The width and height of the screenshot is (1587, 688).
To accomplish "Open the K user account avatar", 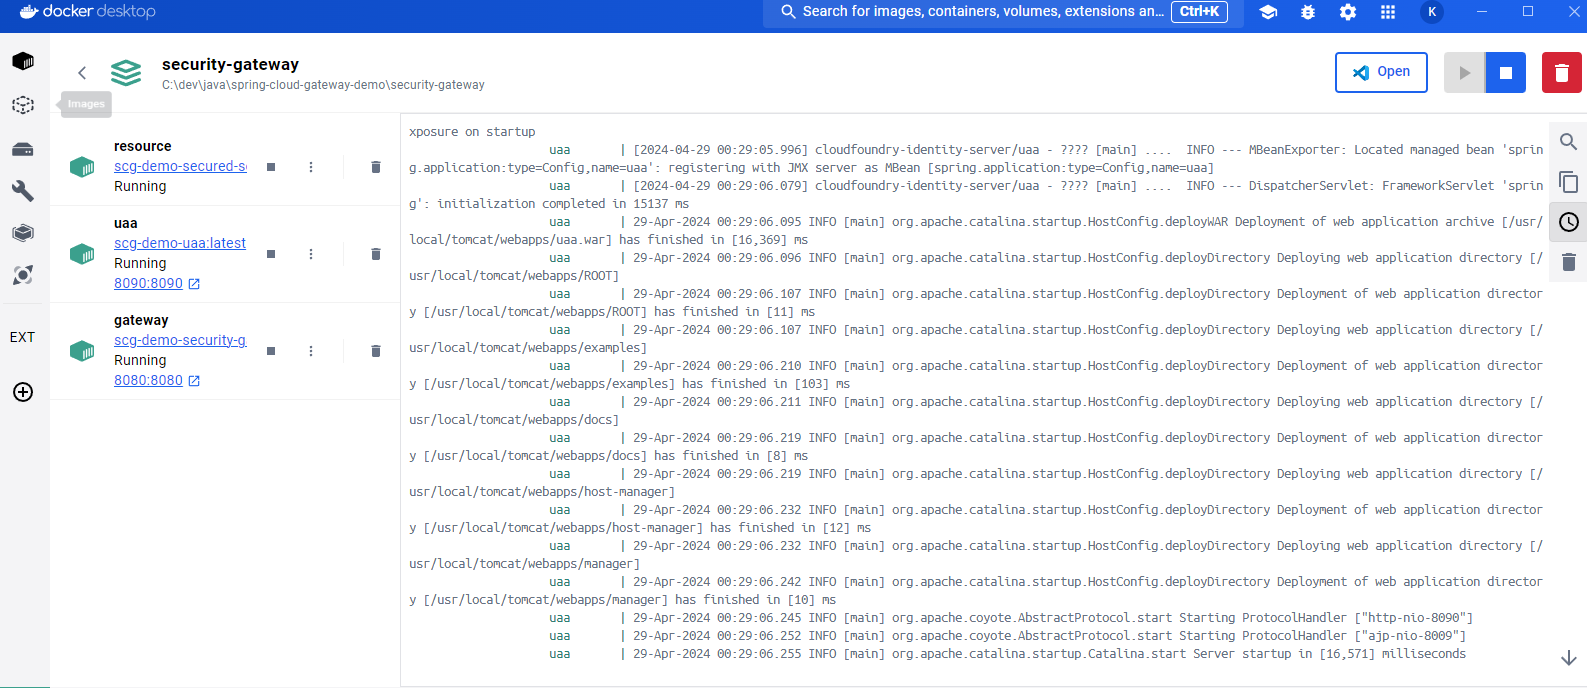I will click(1432, 12).
